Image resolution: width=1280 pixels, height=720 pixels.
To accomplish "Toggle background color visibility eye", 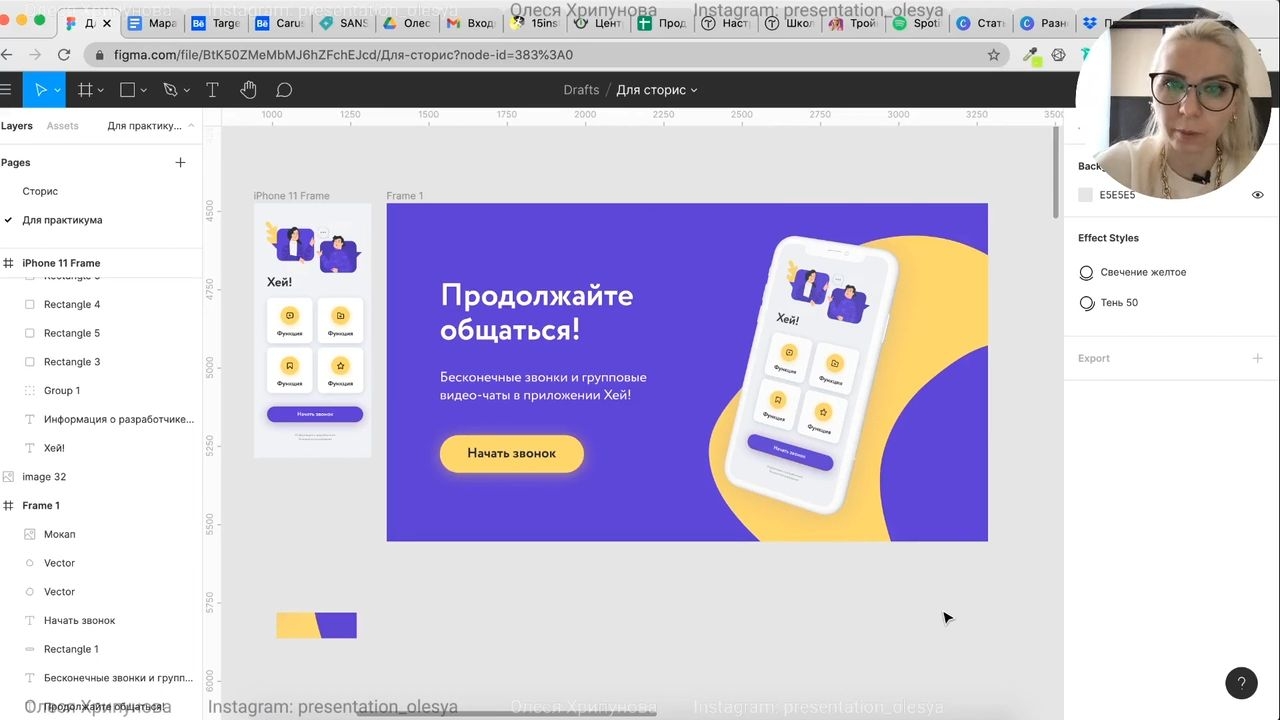I will coord(1257,195).
